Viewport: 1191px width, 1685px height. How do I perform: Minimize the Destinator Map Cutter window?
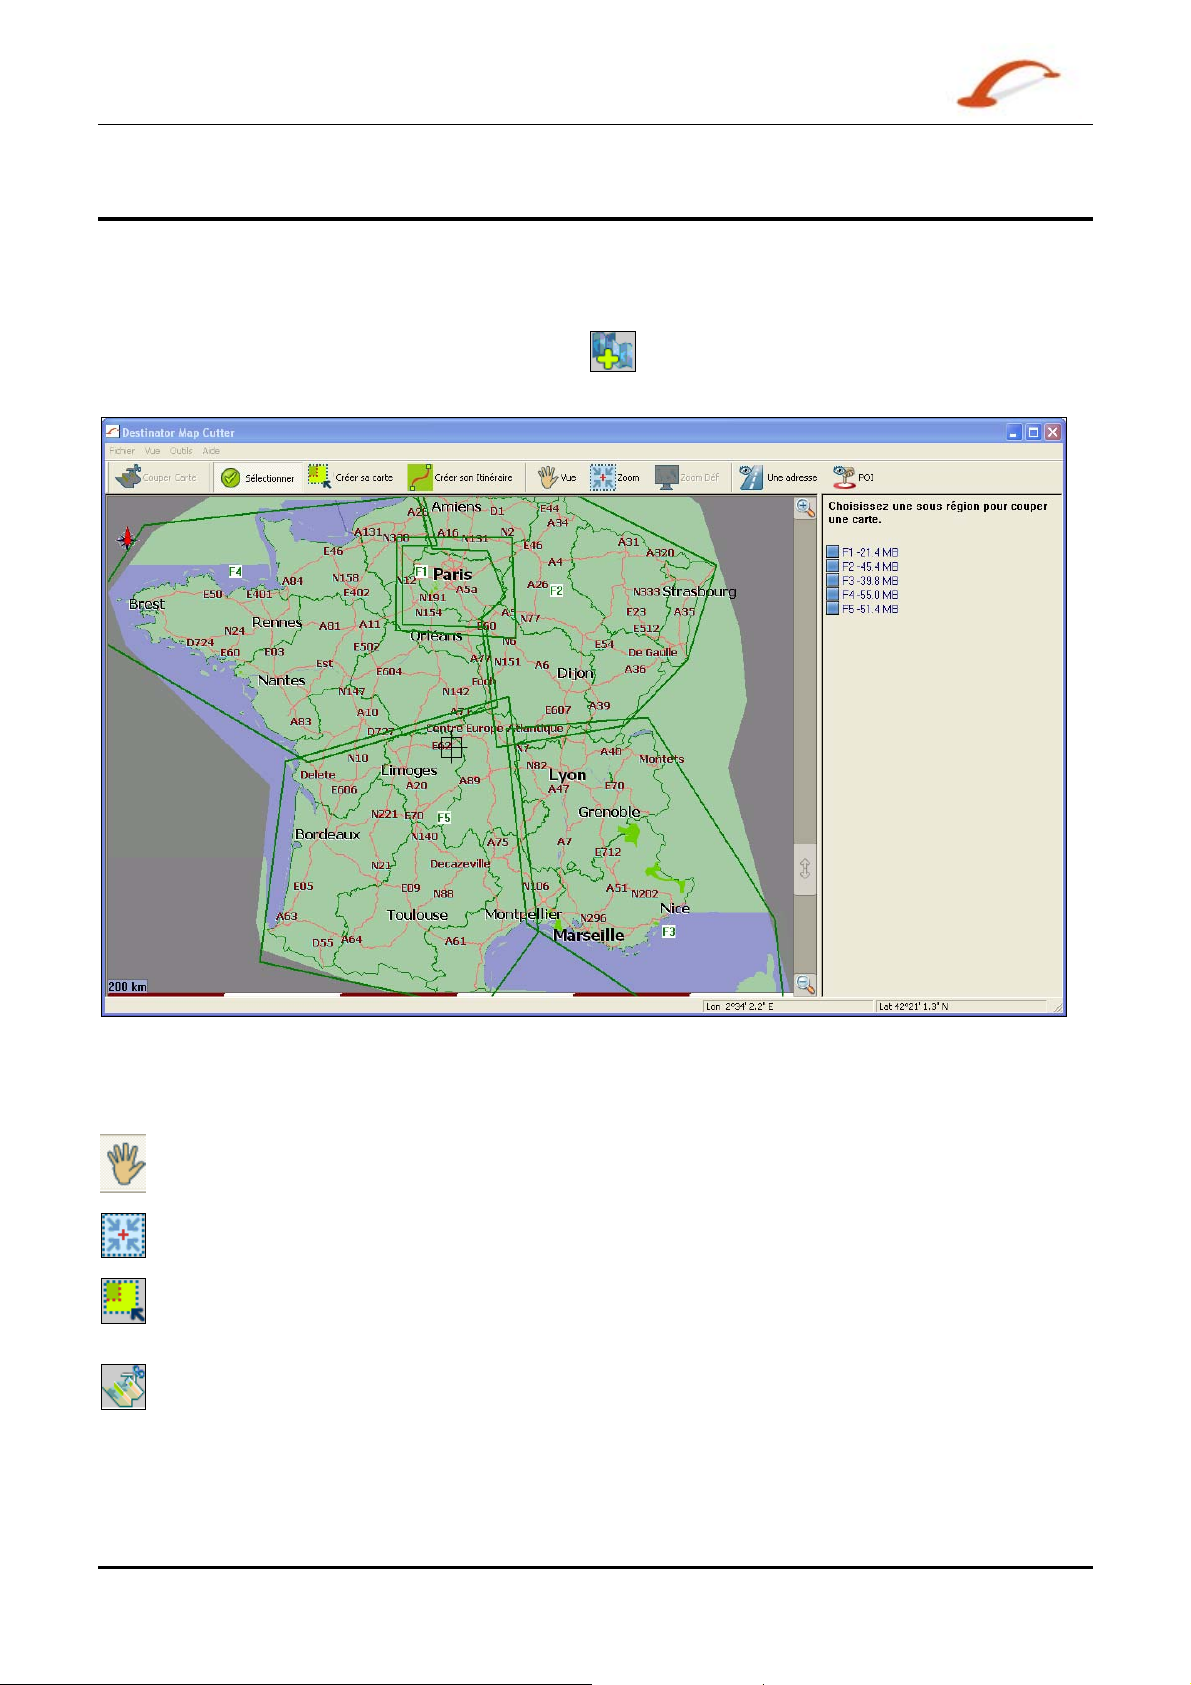(x=1014, y=432)
